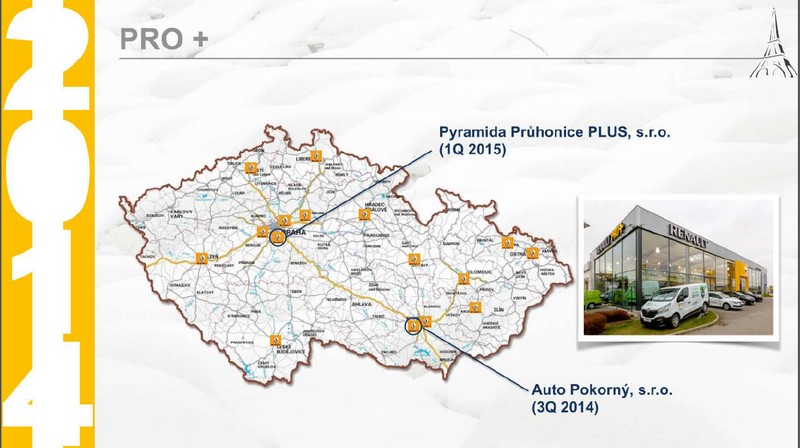Select the circled Renault marker at Praha

278,237
